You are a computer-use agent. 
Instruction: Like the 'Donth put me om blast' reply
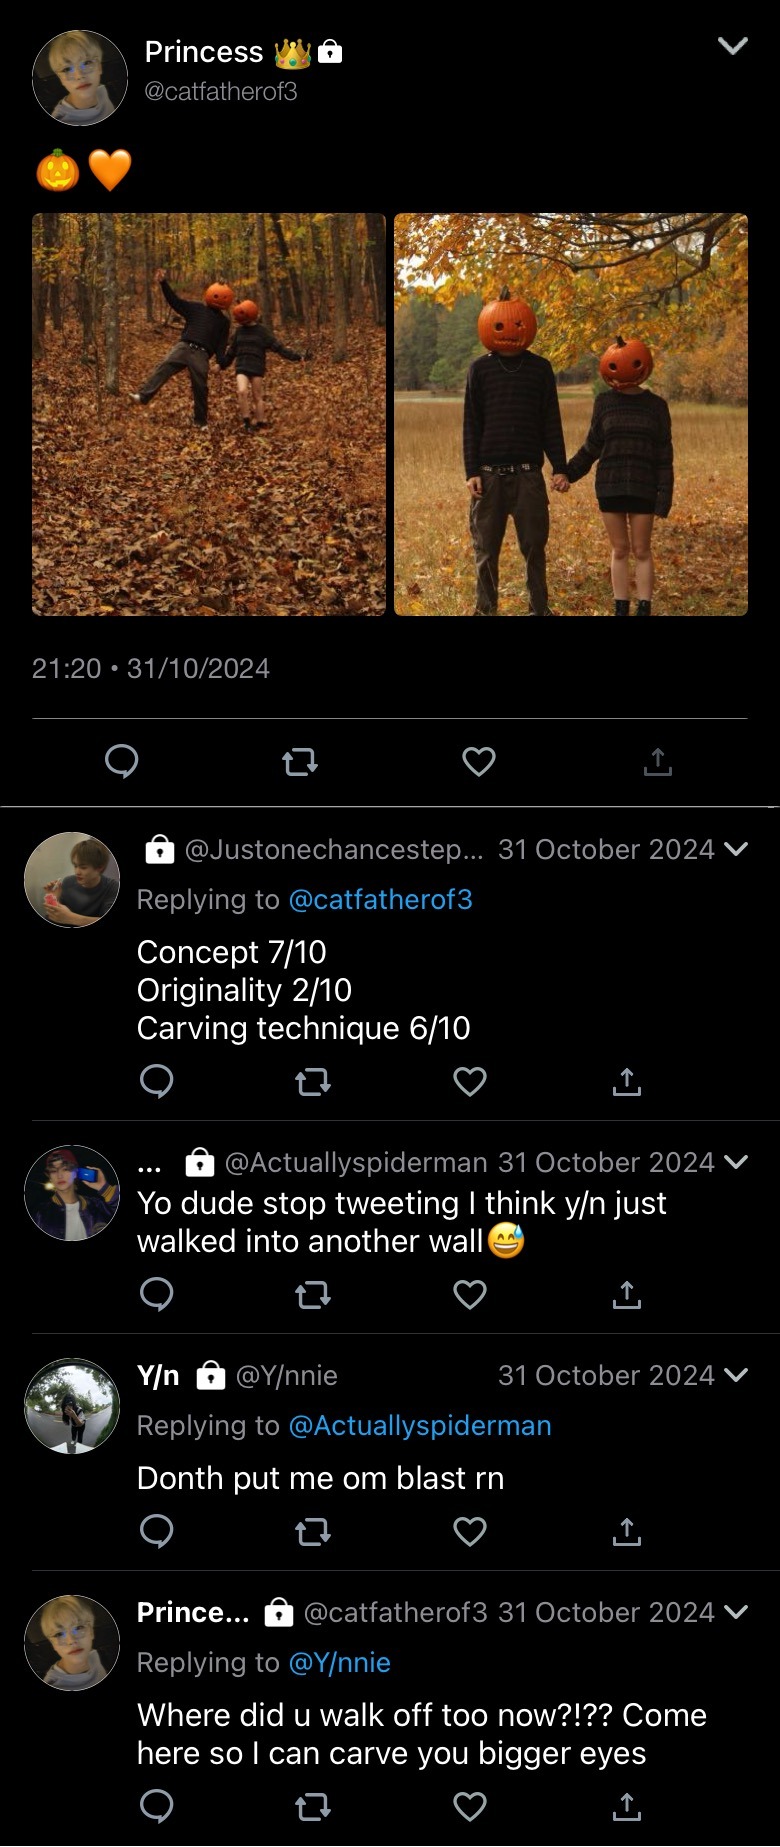[x=470, y=1532]
